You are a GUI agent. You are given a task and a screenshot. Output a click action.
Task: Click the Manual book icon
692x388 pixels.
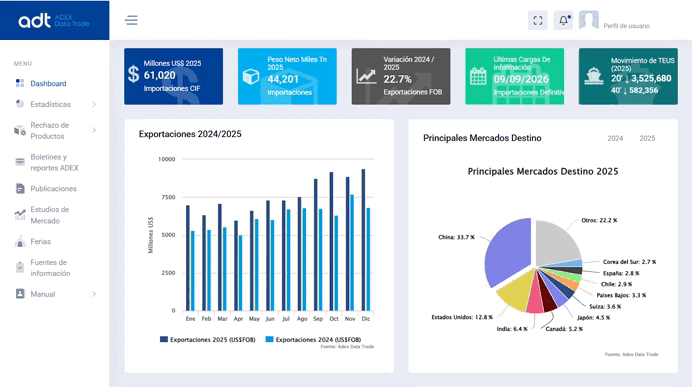(20, 294)
